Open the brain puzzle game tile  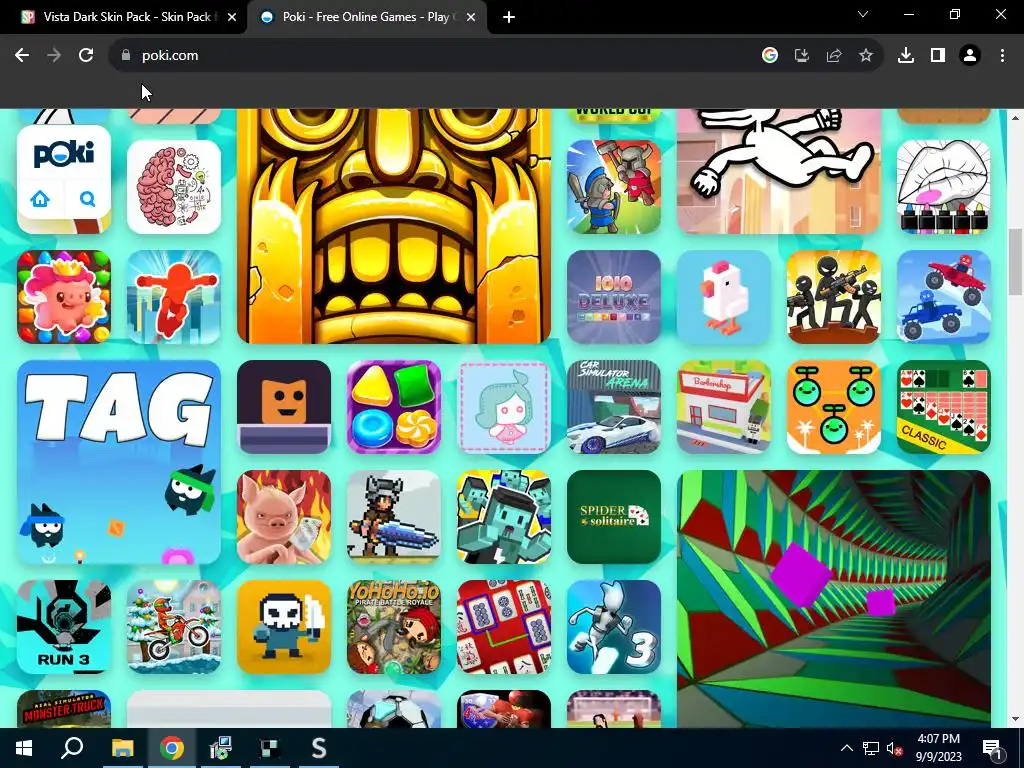pyautogui.click(x=174, y=187)
